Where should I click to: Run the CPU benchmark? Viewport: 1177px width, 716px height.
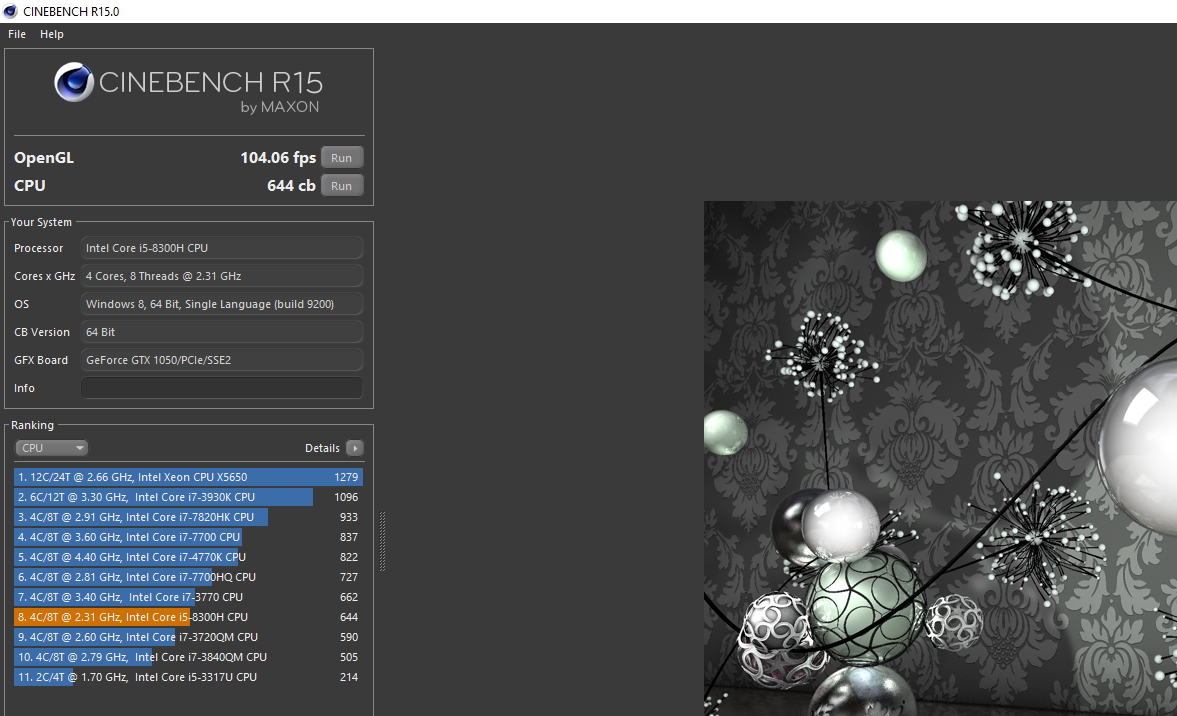pos(342,185)
